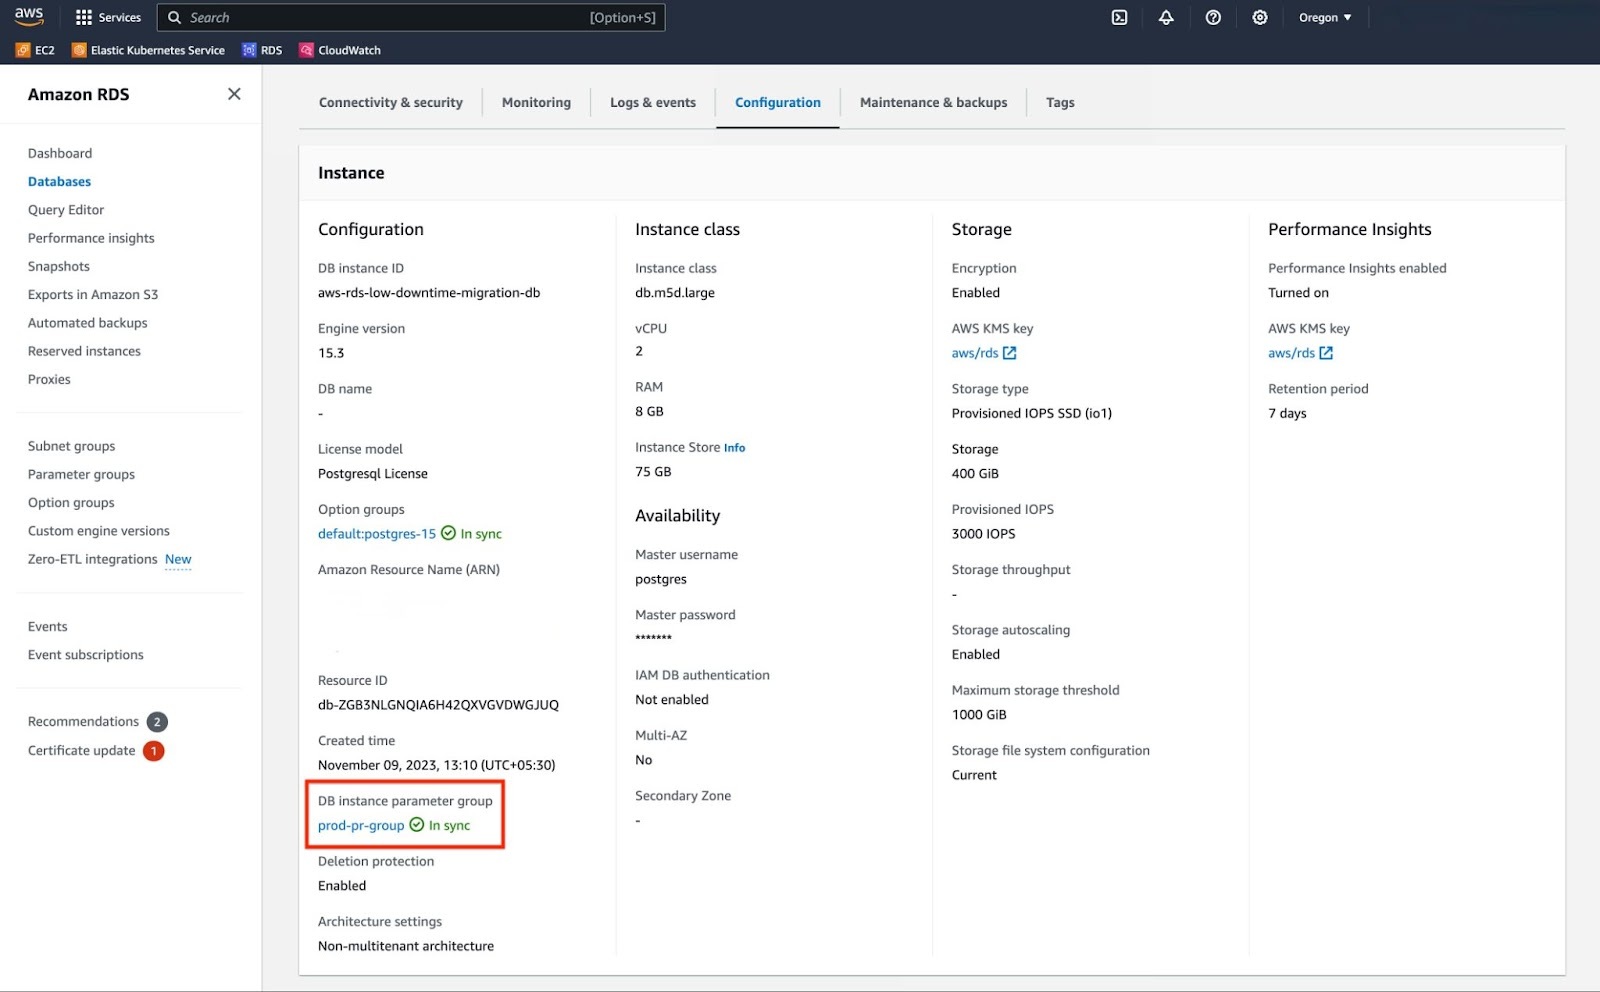Click the instance class value db.m5d.large

pyautogui.click(x=675, y=293)
